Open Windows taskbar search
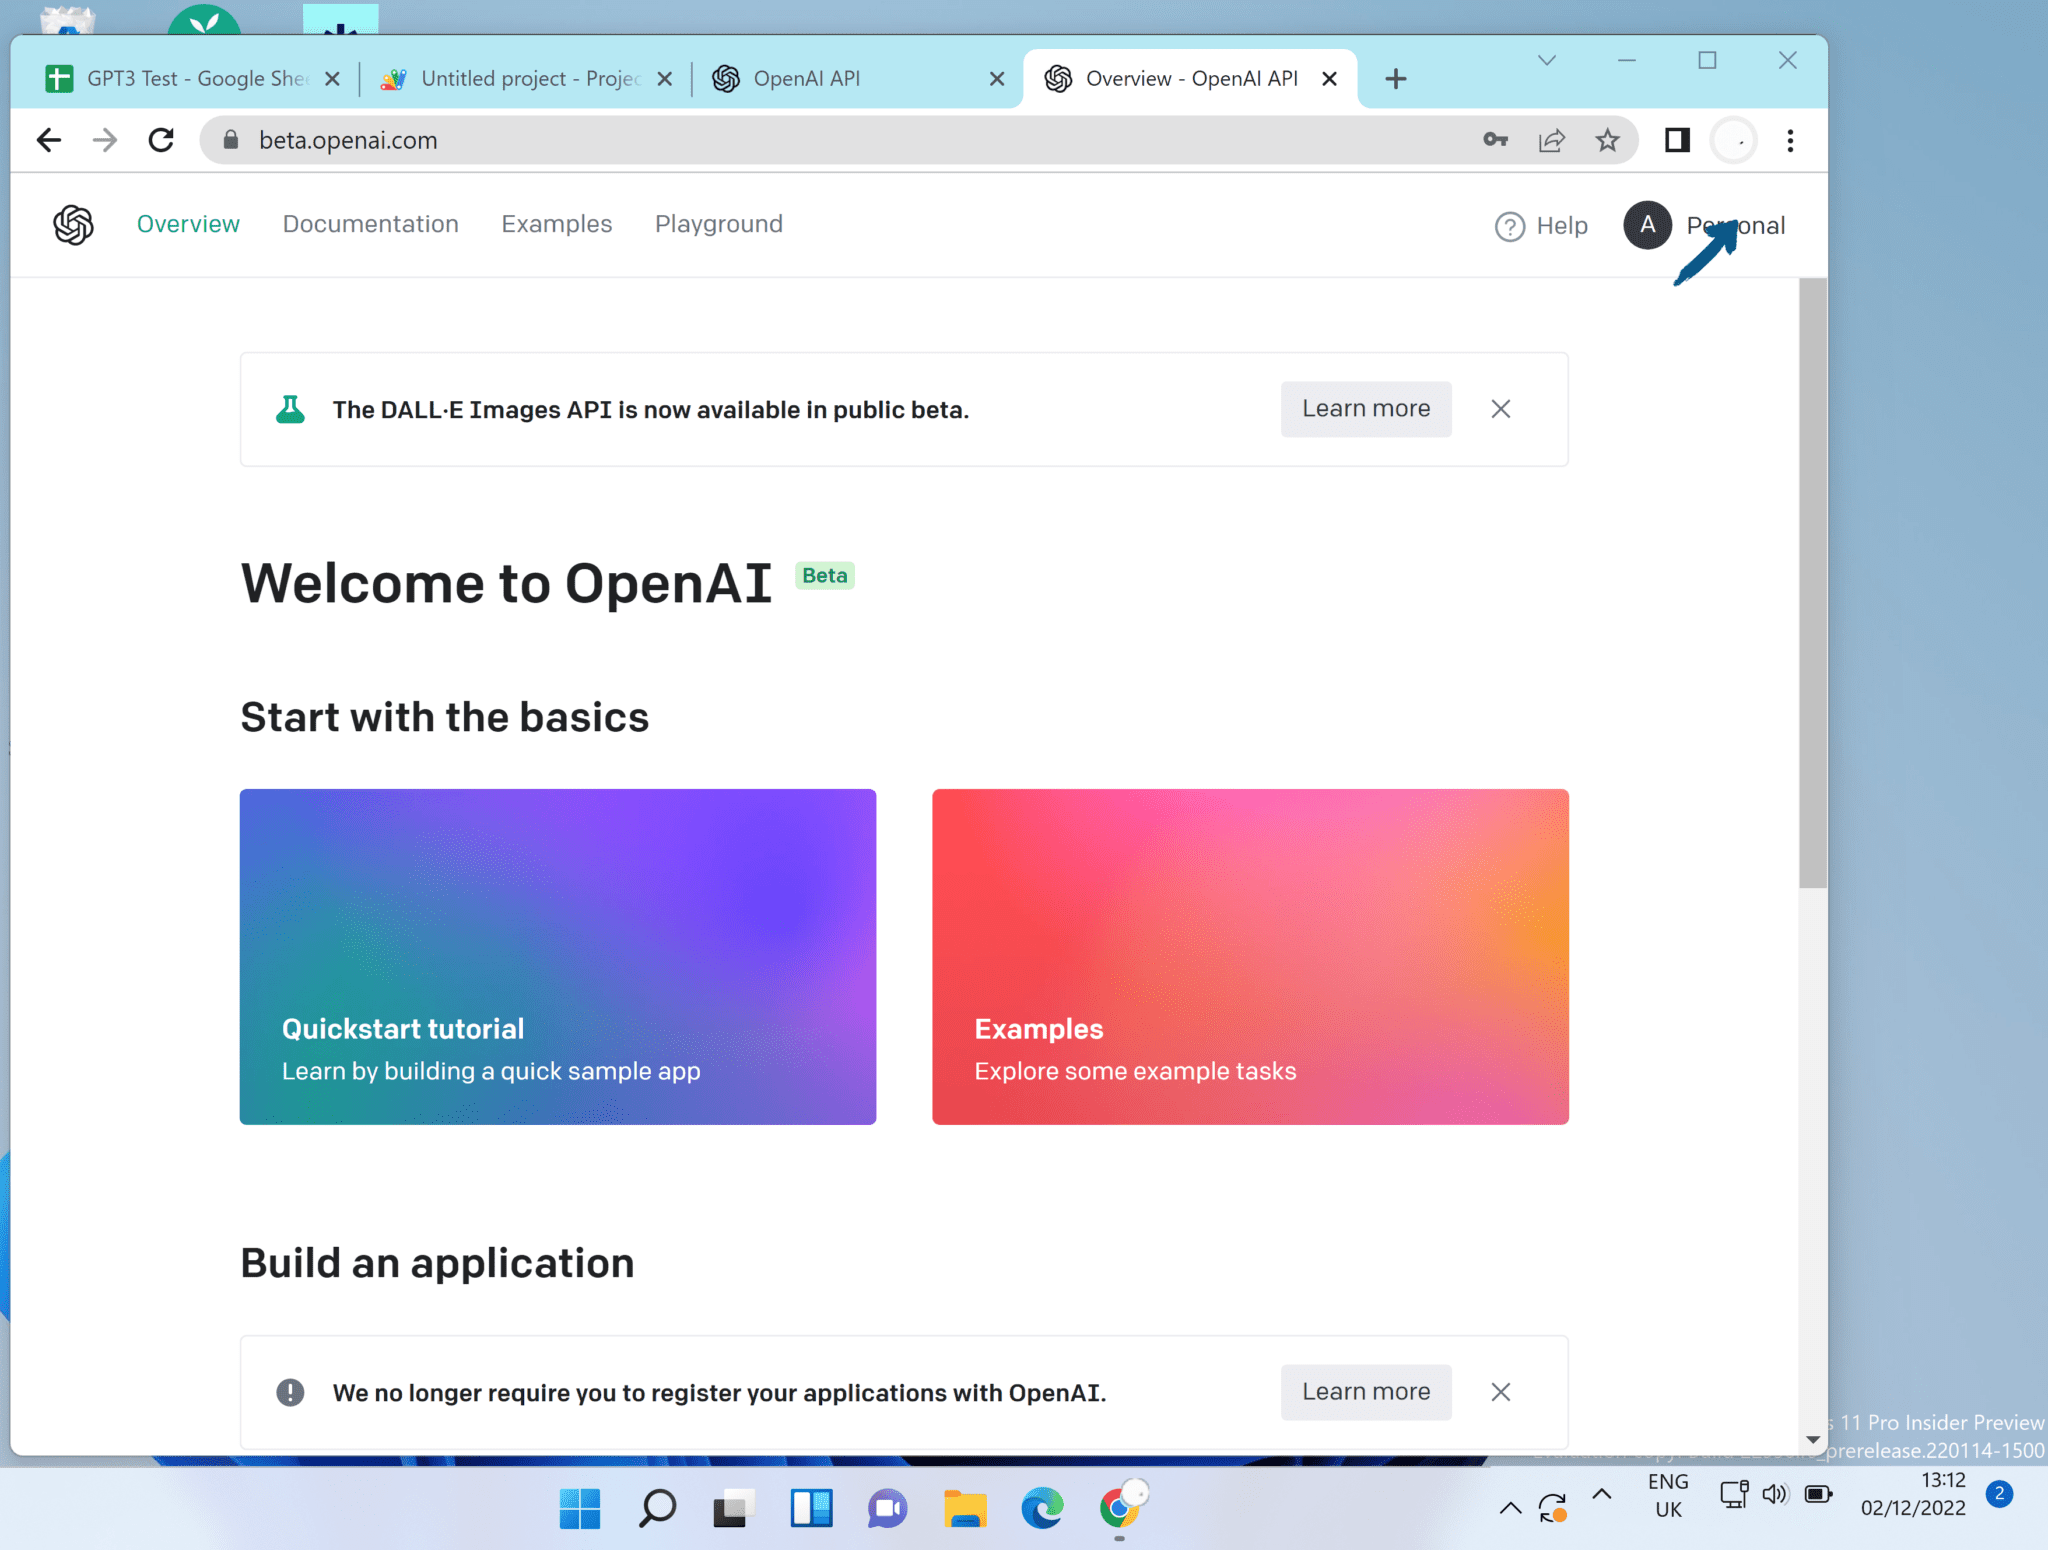The width and height of the screenshot is (2048, 1550). (x=657, y=1508)
